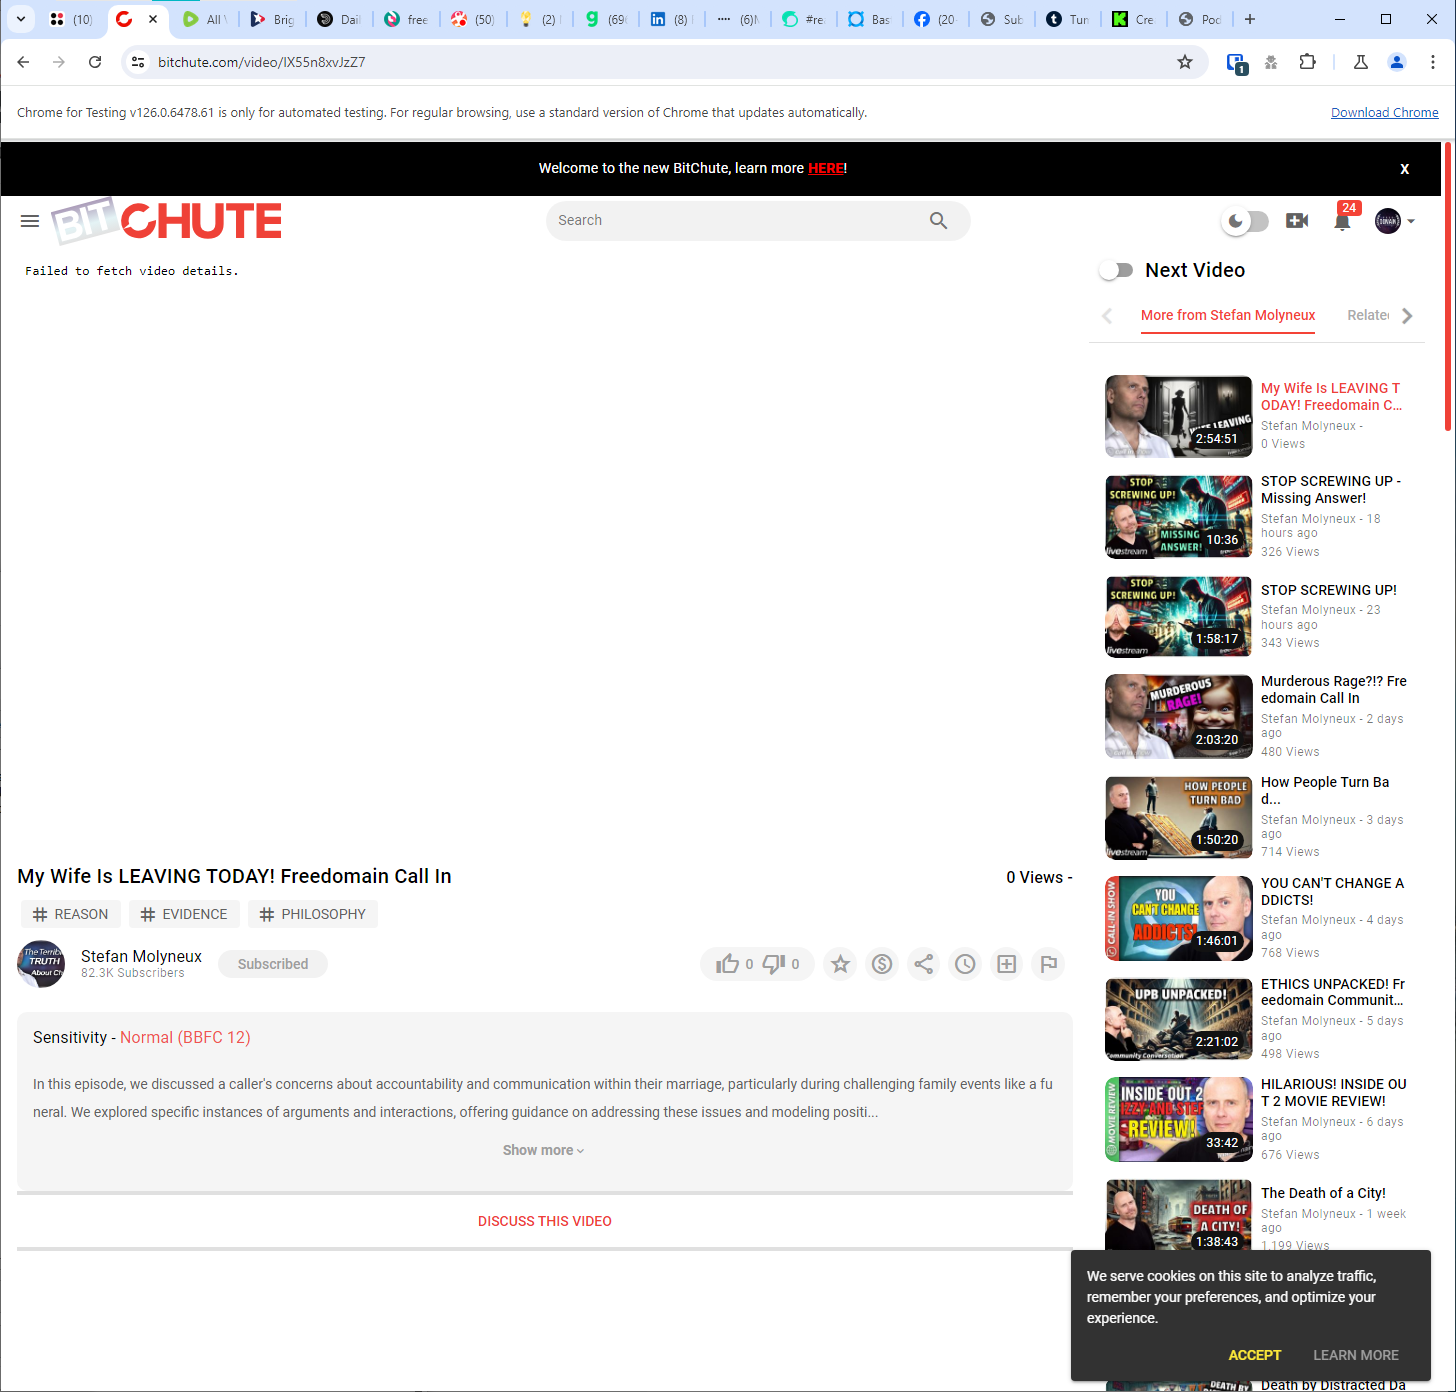Open the tab search dropdown arrow
The width and height of the screenshot is (1456, 1392).
(20, 19)
